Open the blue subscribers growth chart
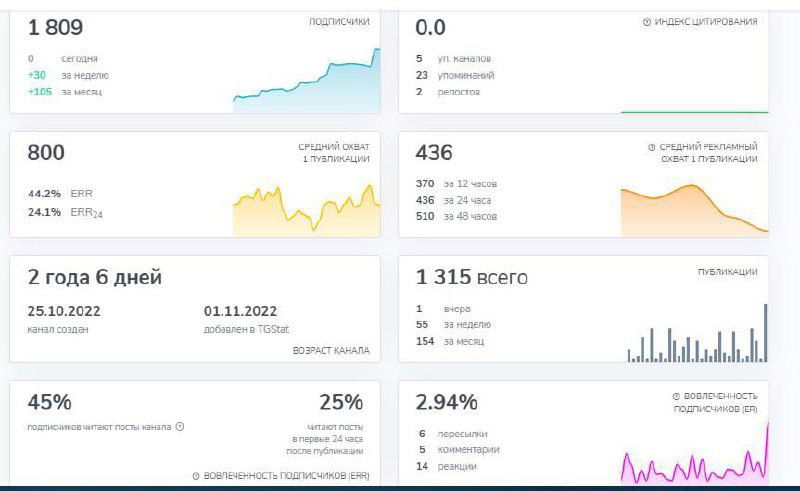Image resolution: width=800 pixels, height=491 pixels. (x=306, y=82)
